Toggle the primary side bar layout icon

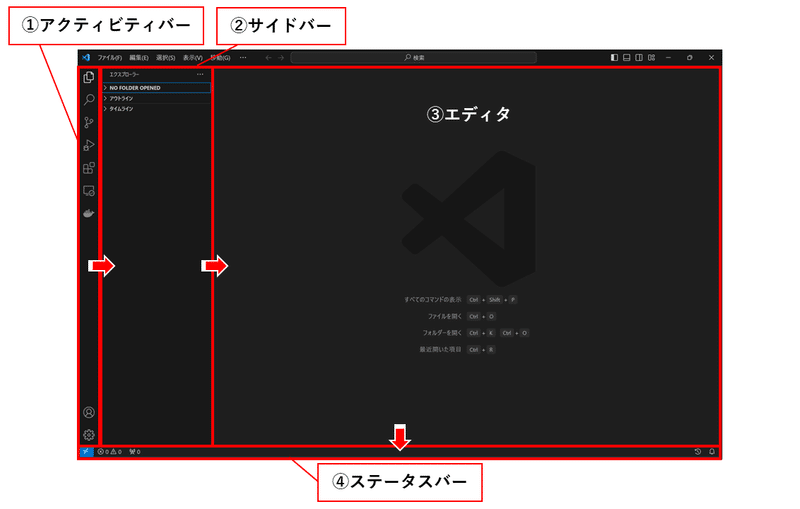click(614, 58)
